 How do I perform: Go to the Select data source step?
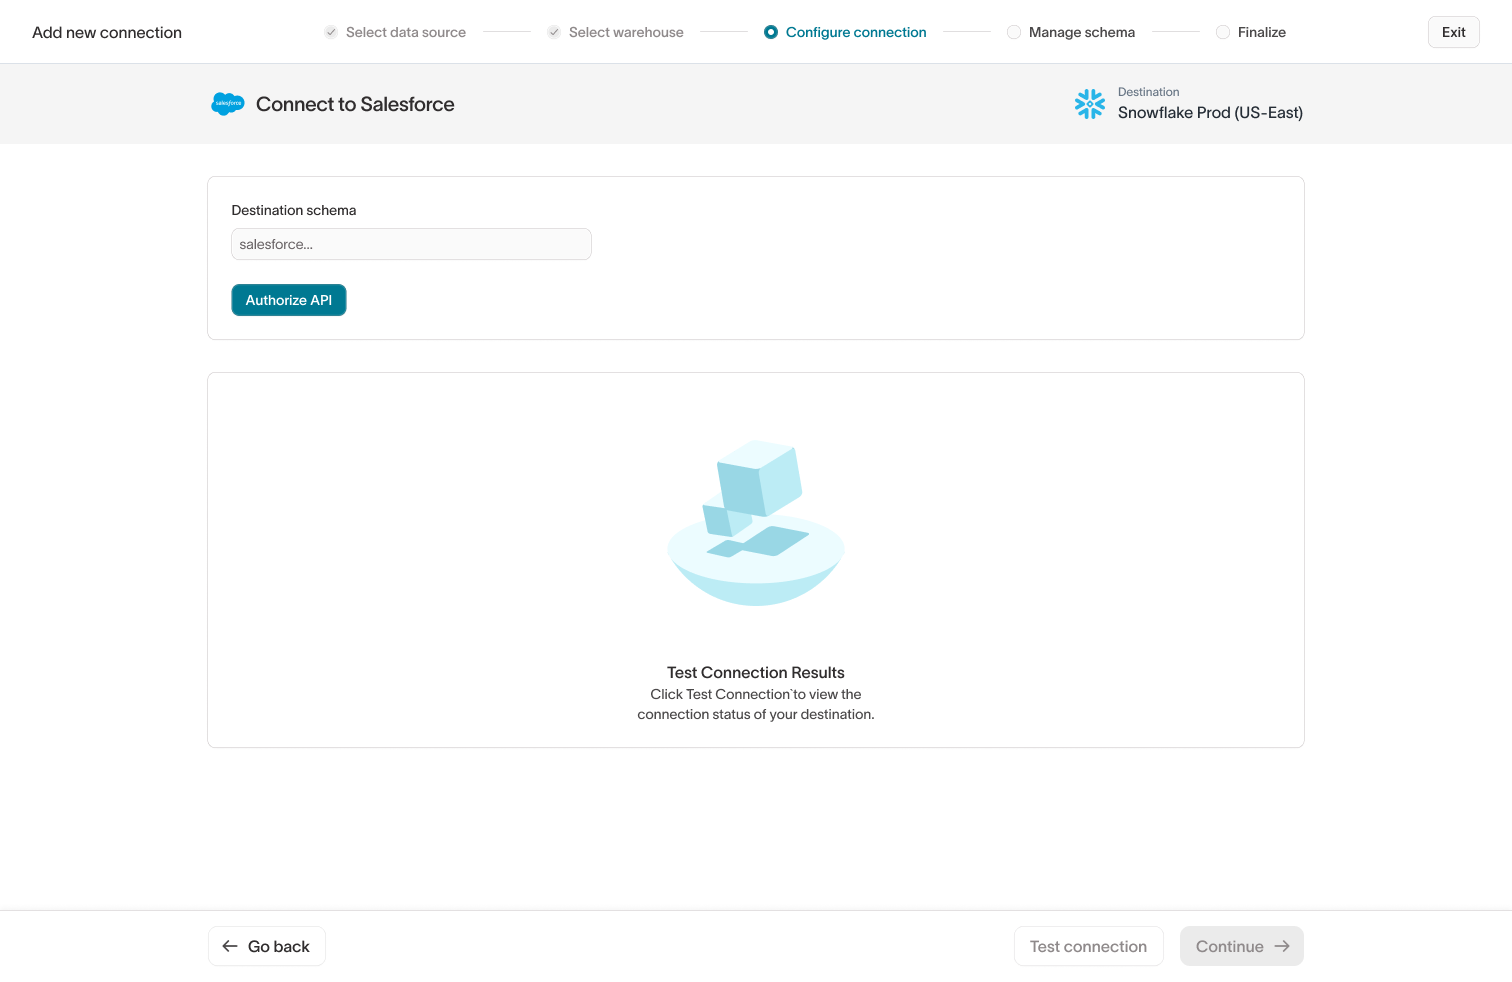point(405,32)
